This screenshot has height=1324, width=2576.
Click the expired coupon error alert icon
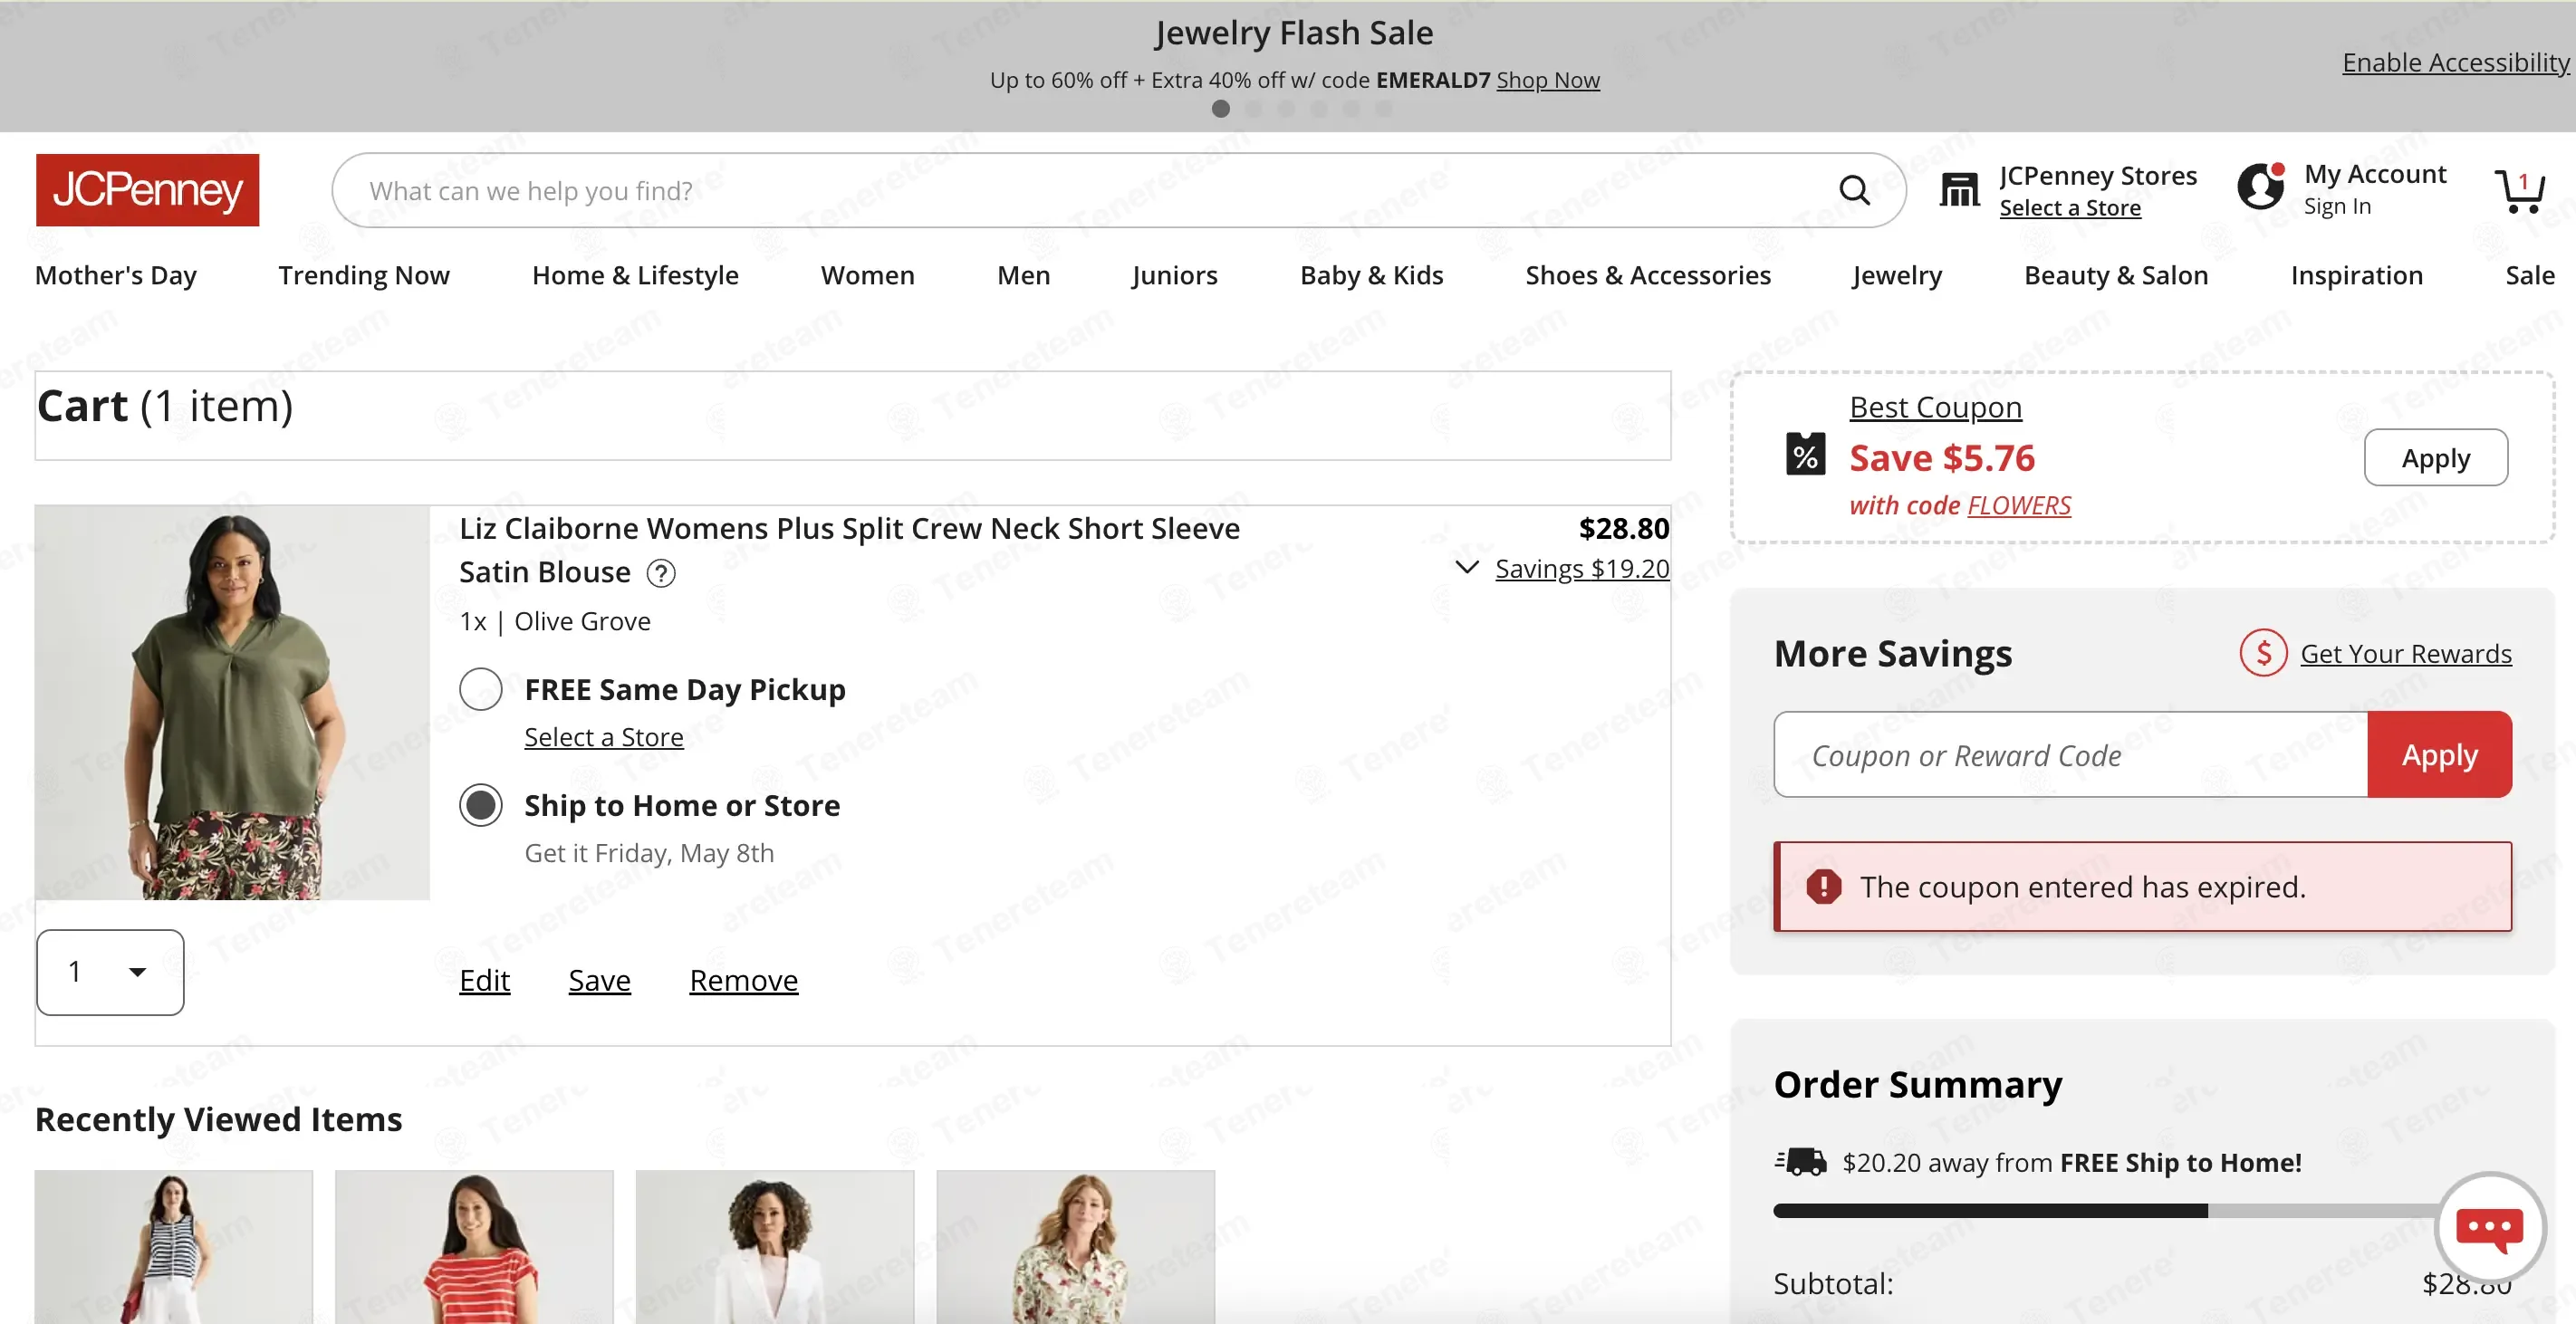pos(1823,886)
